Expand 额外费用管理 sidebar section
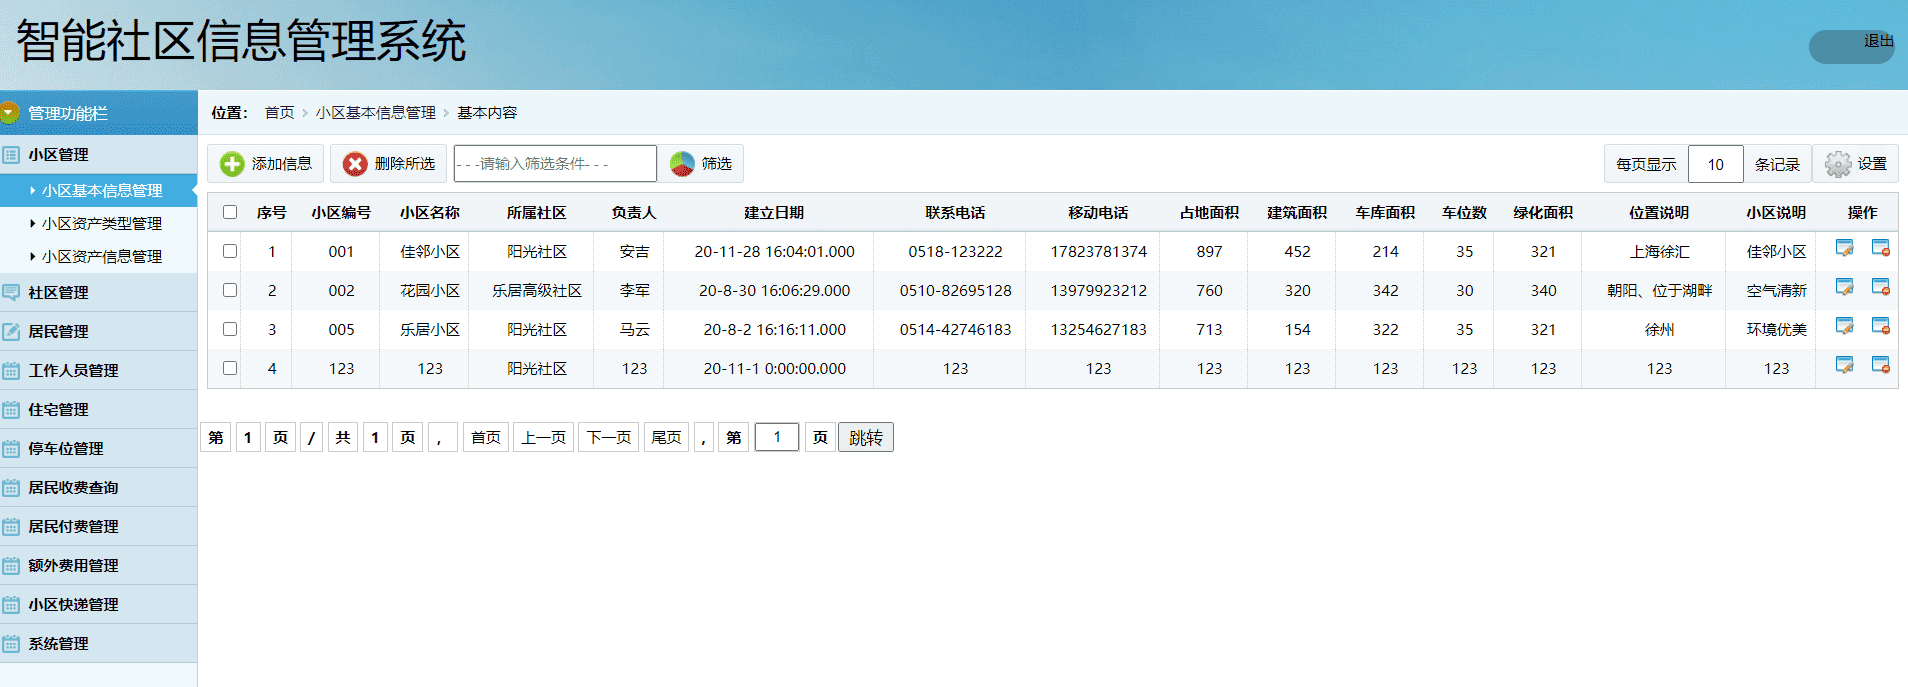 [x=98, y=566]
